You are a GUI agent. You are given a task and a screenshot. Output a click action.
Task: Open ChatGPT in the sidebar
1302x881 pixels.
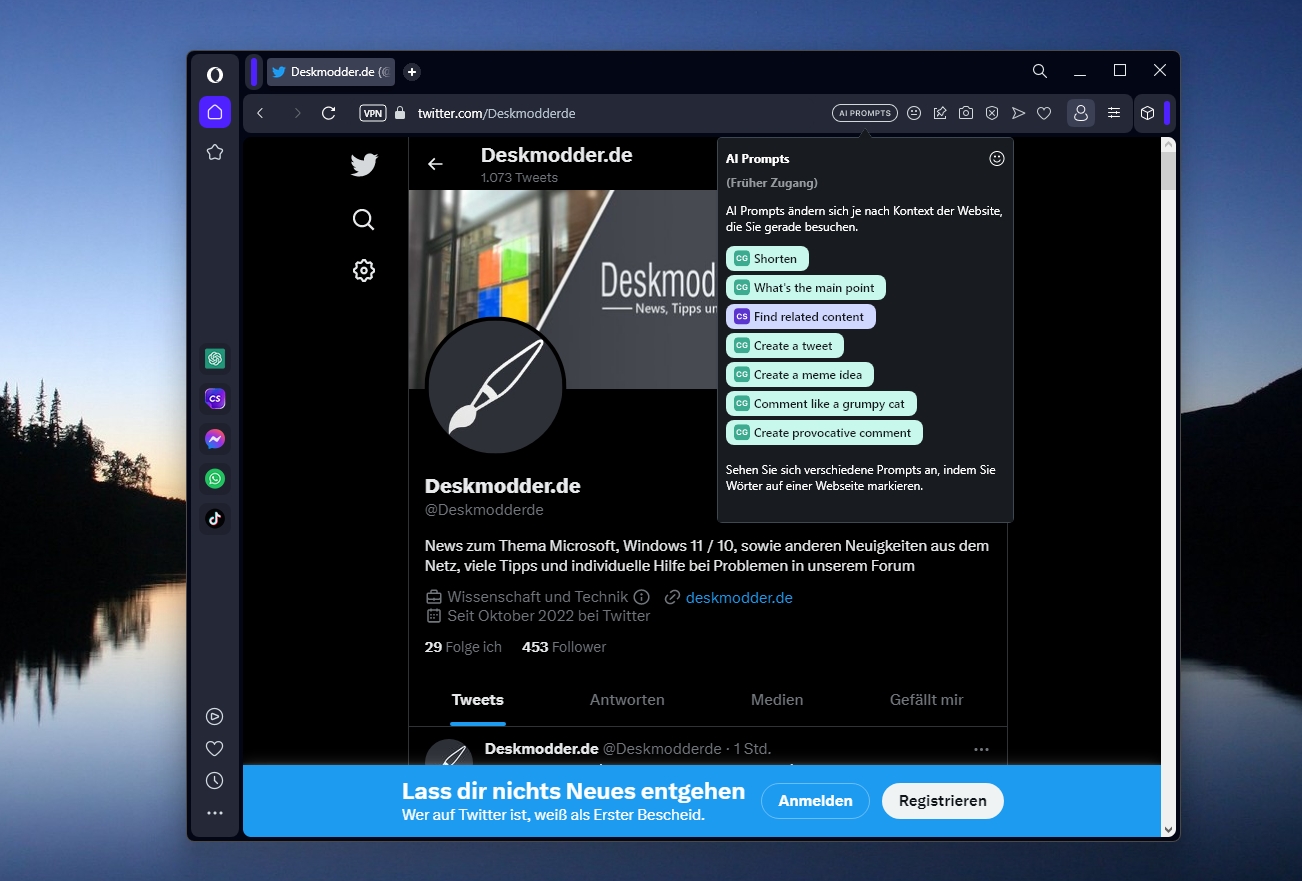(215, 358)
